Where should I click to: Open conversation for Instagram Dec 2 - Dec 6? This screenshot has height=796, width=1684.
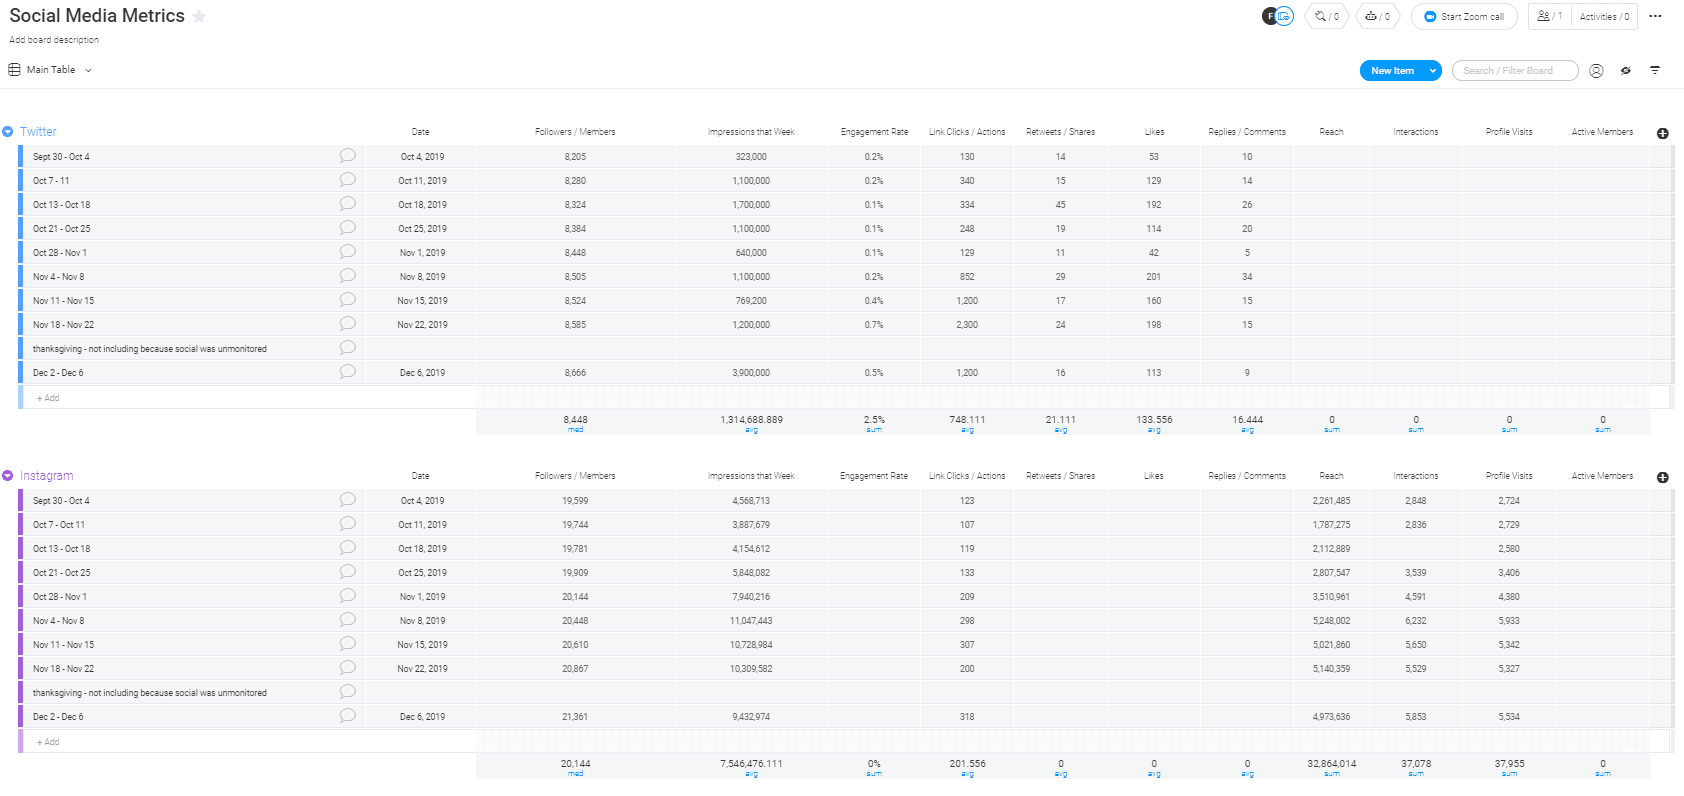click(347, 716)
